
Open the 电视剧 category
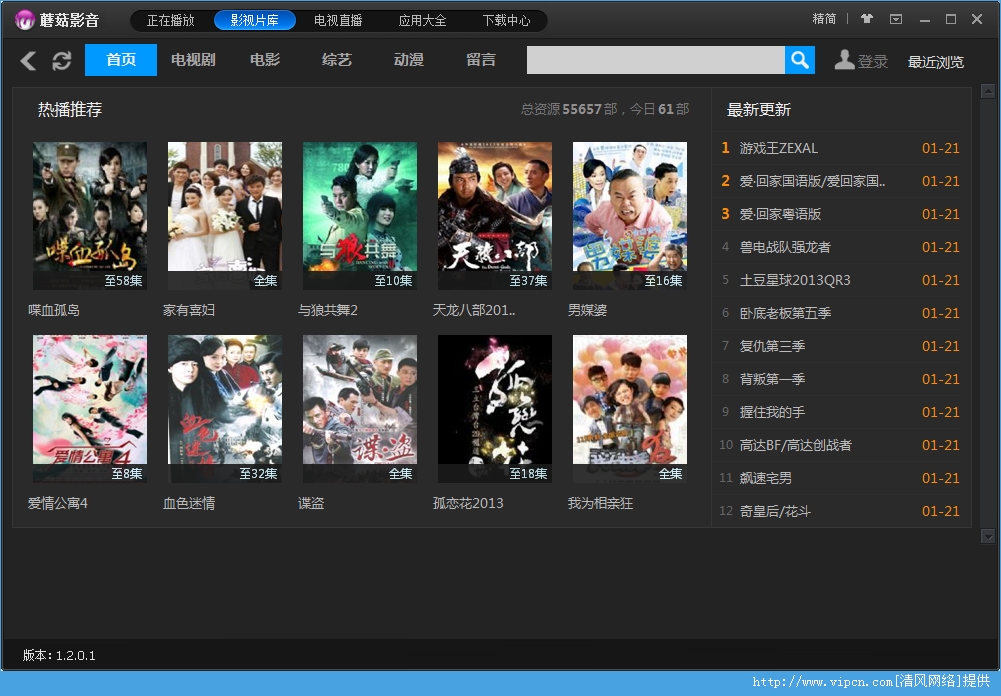(x=192, y=60)
